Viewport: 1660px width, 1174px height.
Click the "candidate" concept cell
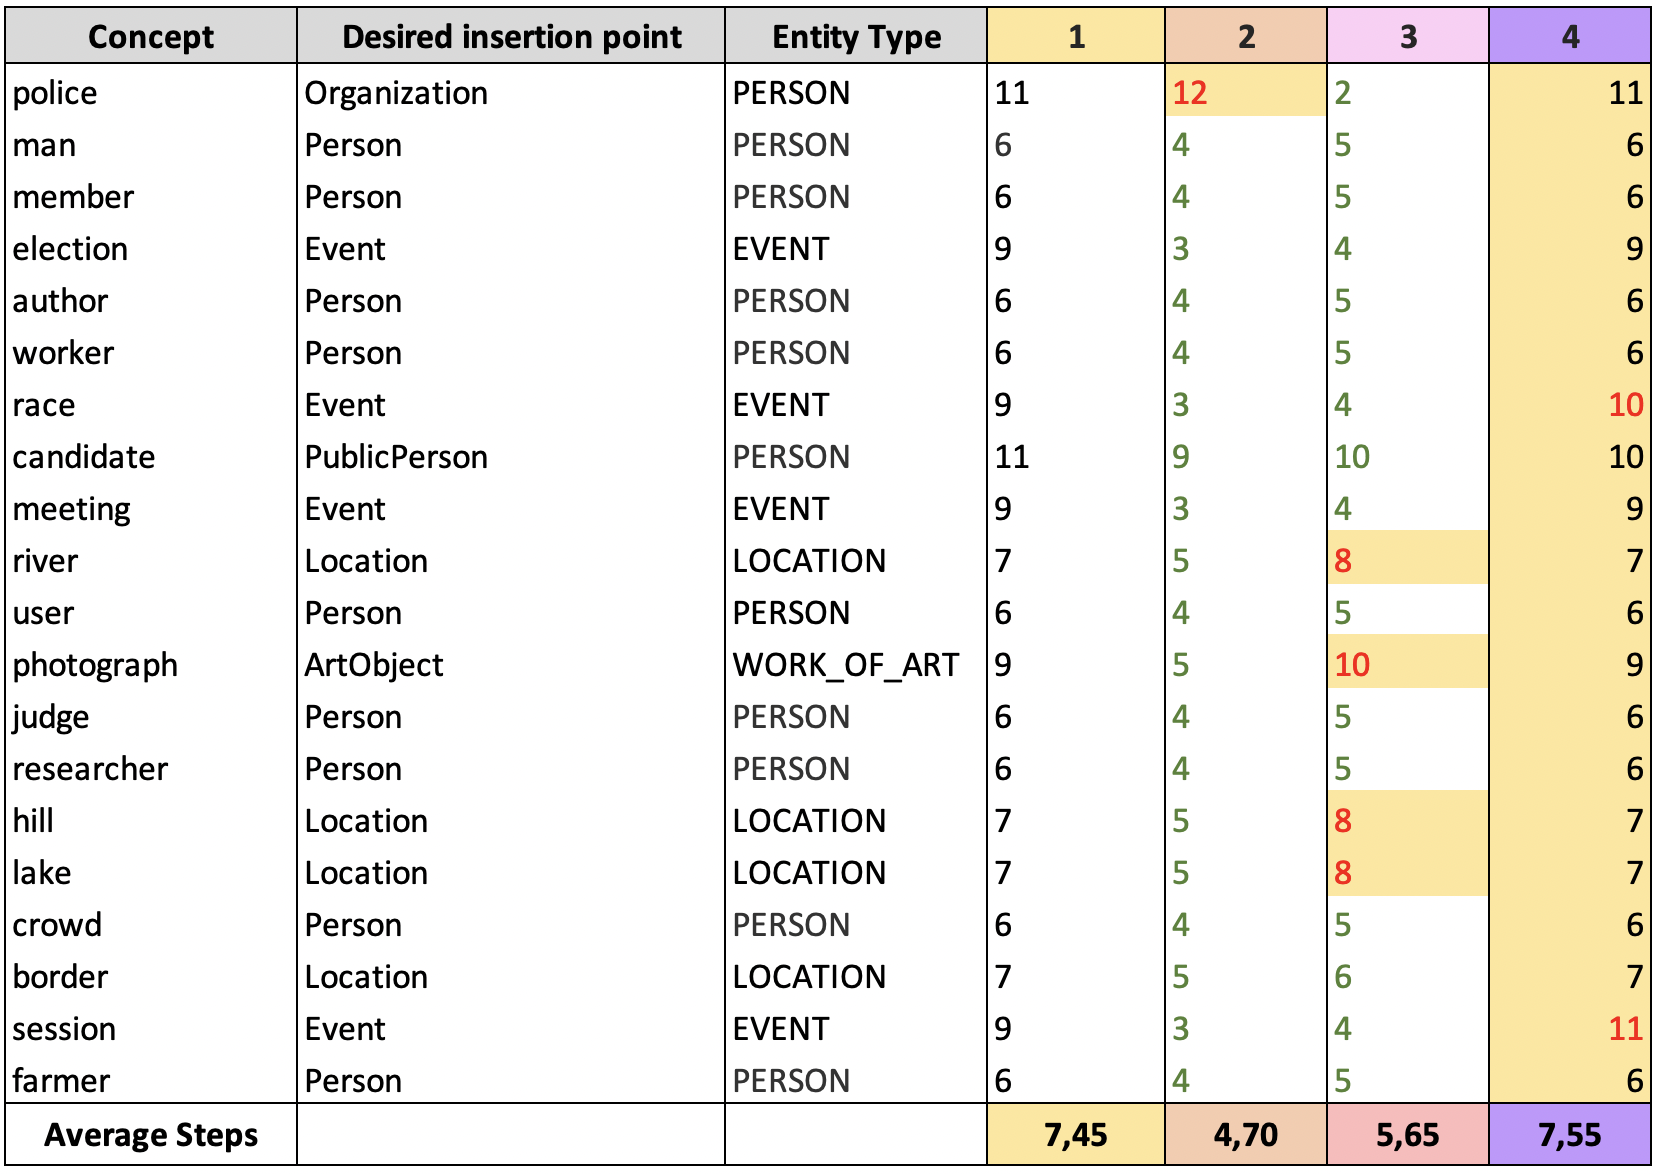coord(84,457)
